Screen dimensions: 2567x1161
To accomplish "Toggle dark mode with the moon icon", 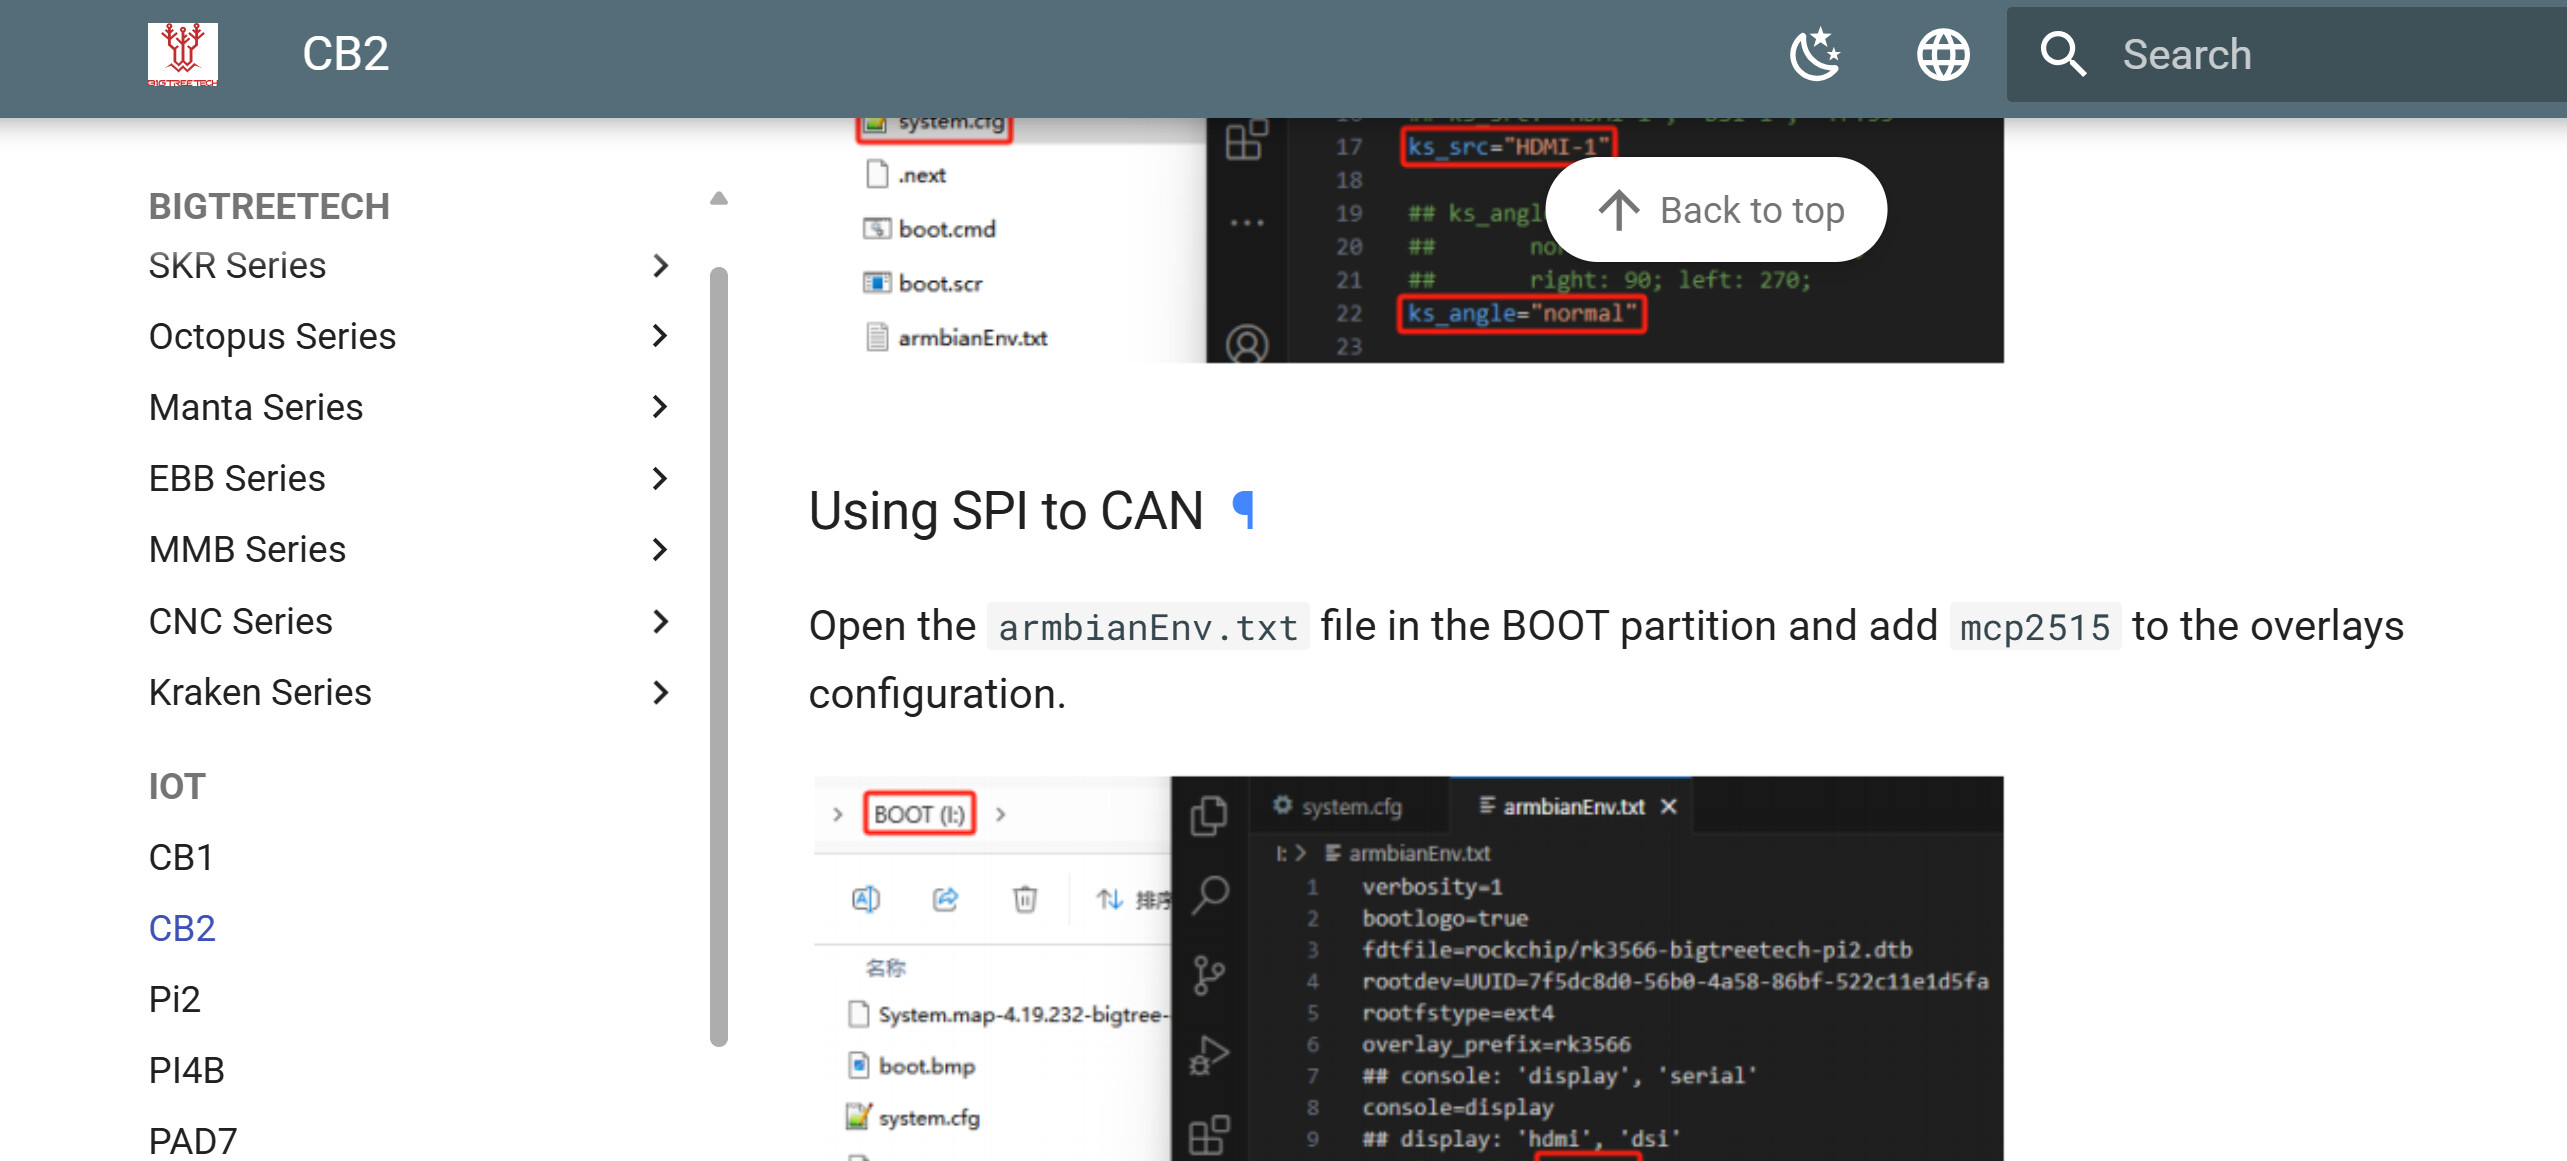I will click(x=1815, y=54).
